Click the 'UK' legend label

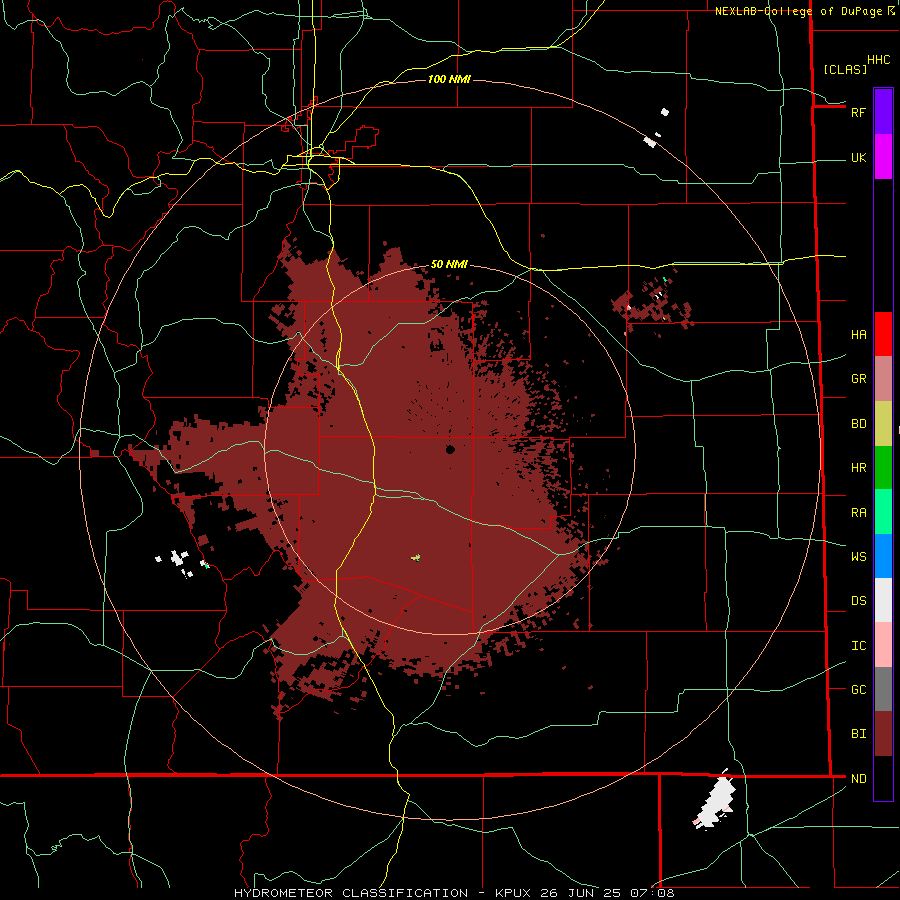pyautogui.click(x=858, y=157)
